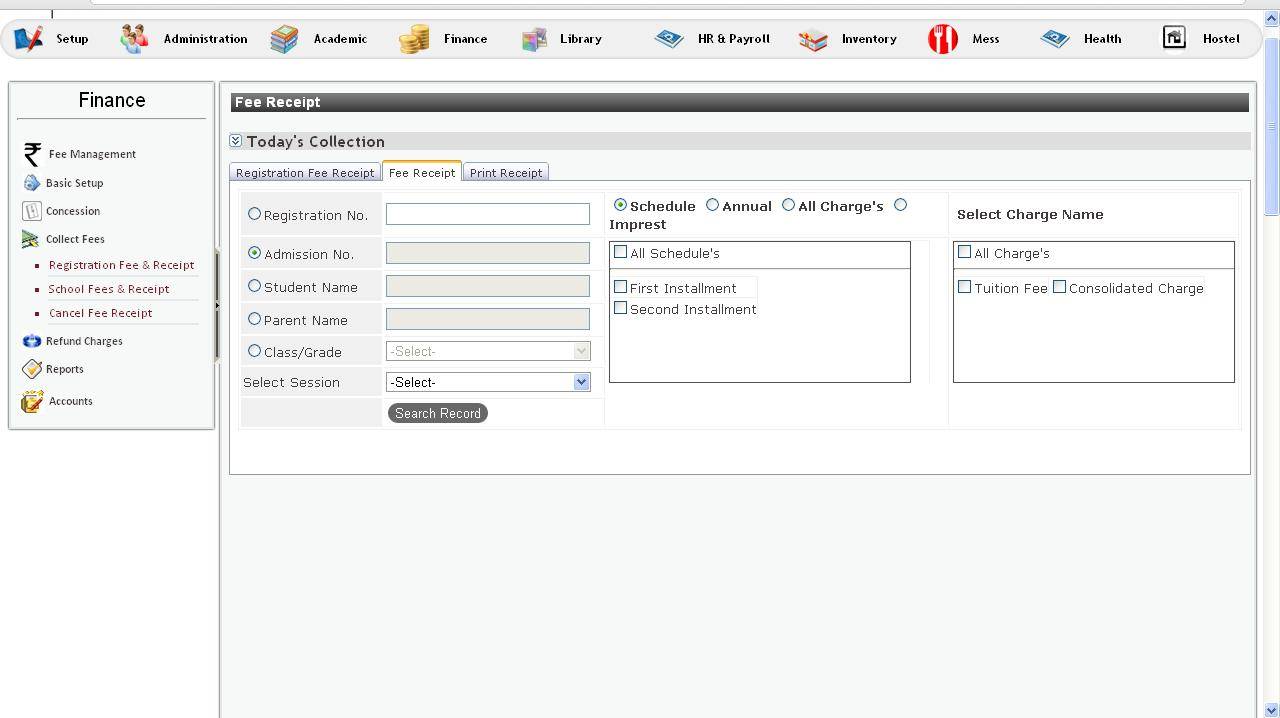Switch to Registration Fee Receipt tab
1280x718 pixels.
pos(305,173)
